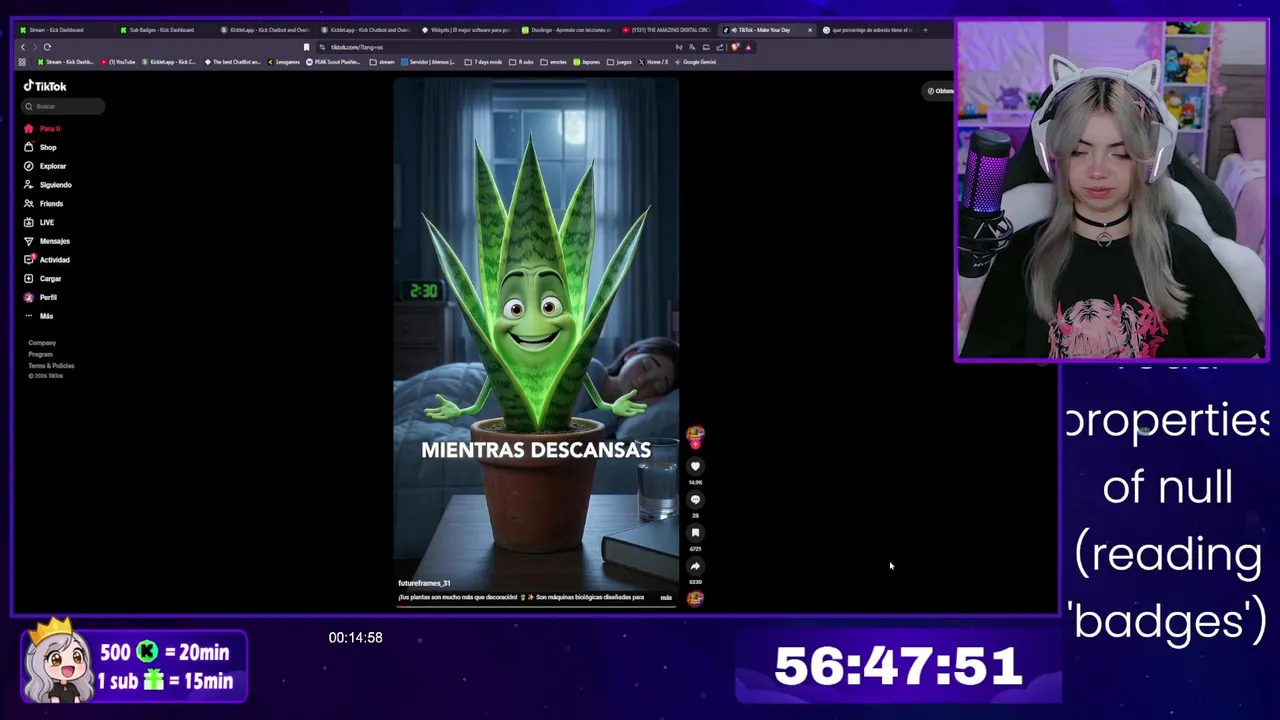The image size is (1280, 720).
Task: Reload the page with refresh icon
Action: [47, 47]
